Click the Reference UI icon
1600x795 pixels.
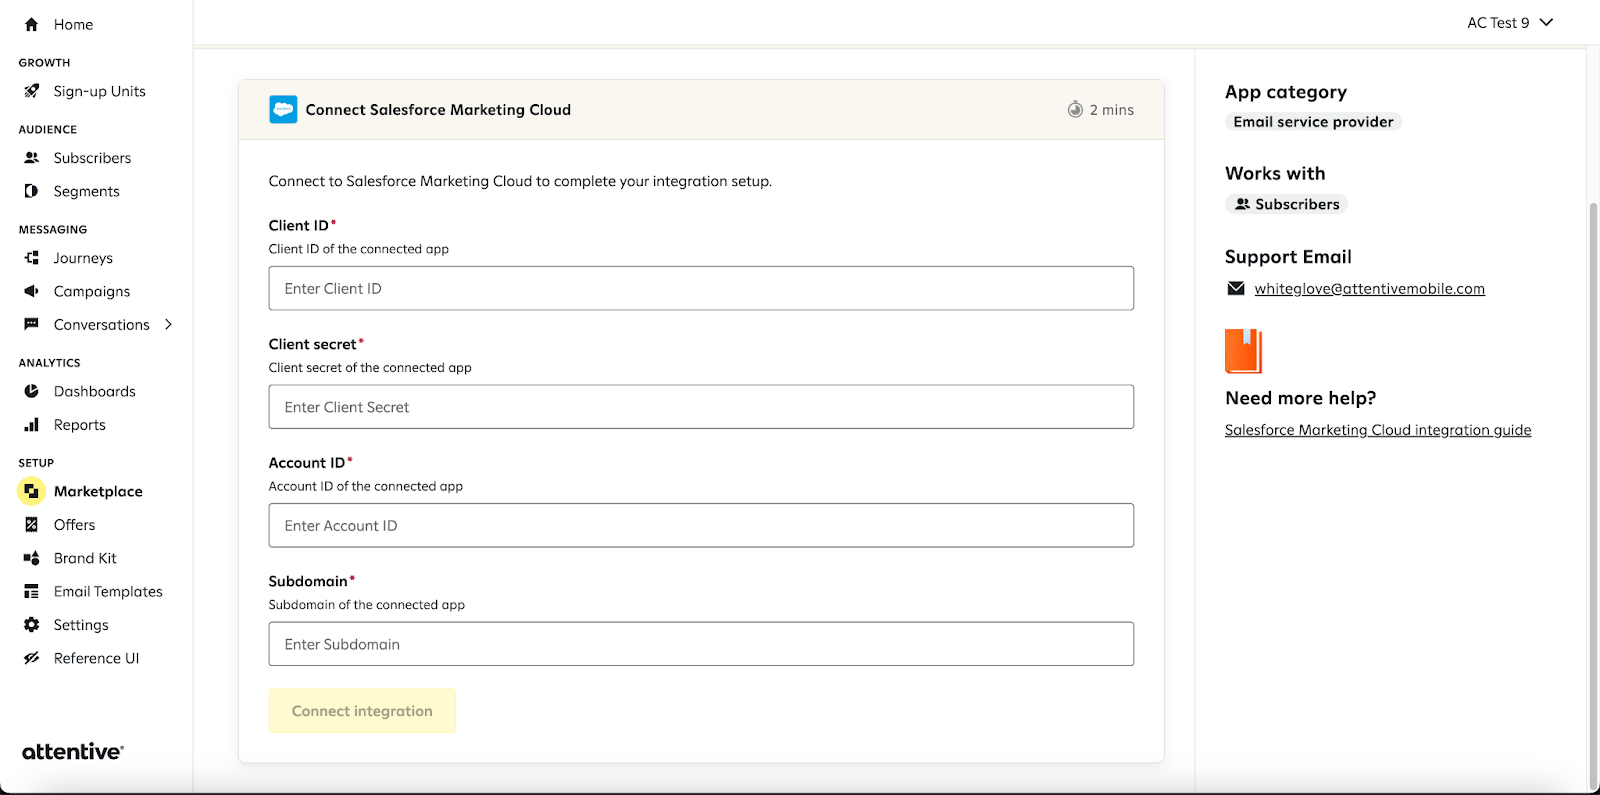coord(32,658)
